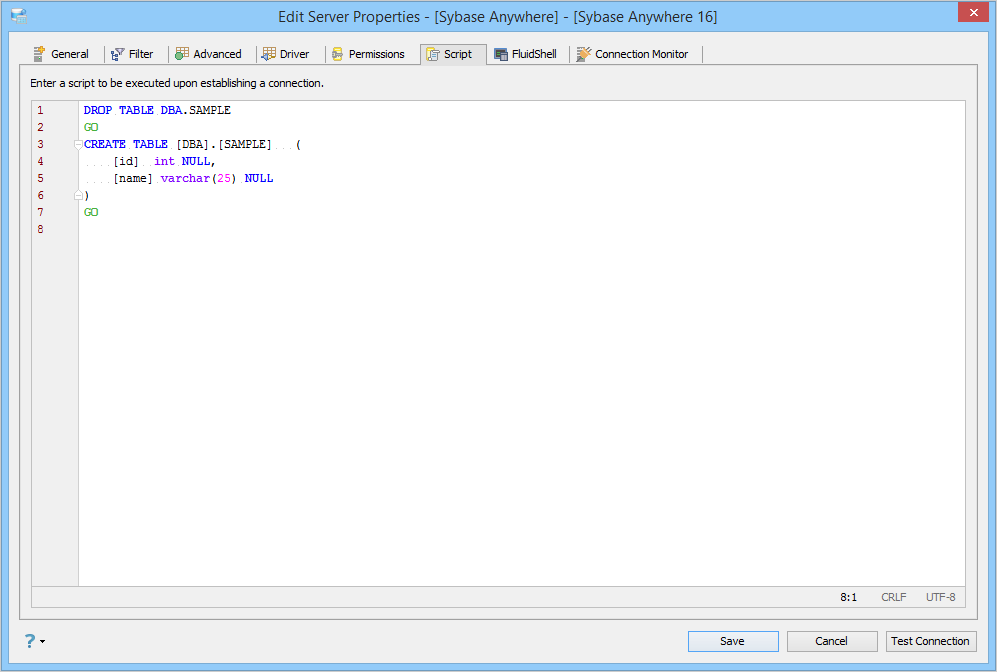Close the Edit Server Properties dialog
This screenshot has height=672, width=997.
tap(973, 12)
